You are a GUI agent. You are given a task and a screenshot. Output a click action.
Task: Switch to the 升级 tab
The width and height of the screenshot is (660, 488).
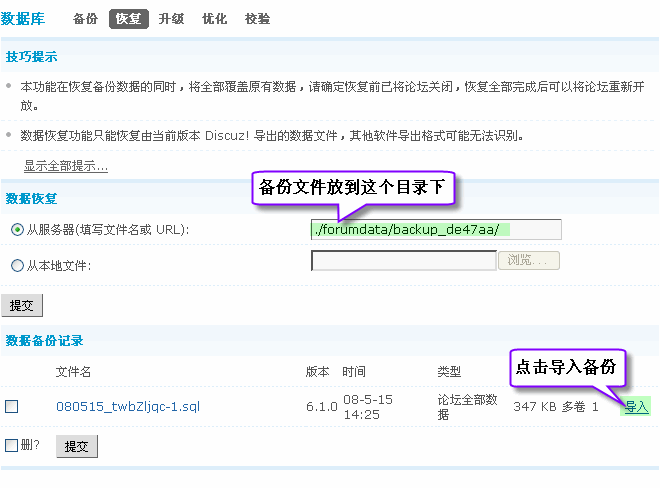coord(171,19)
